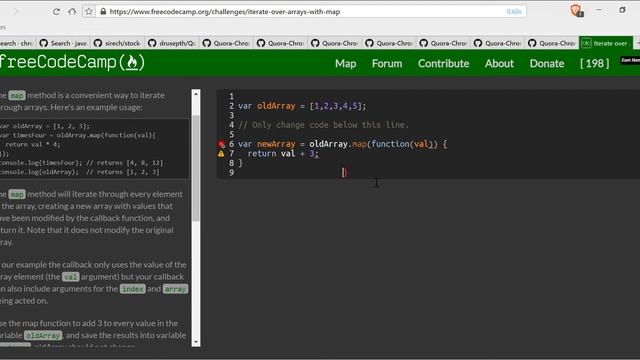Screen dimensions: 640x360
Task: Click line 2 'var oldArray' in the editor
Action: tap(302, 106)
